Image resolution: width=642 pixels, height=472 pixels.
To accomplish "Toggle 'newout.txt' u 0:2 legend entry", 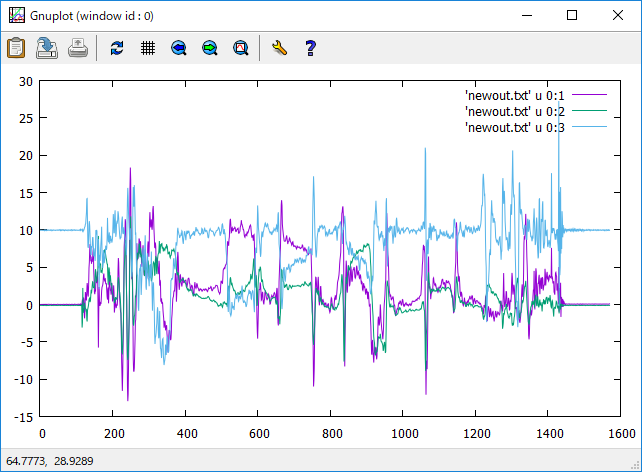I will (515, 111).
